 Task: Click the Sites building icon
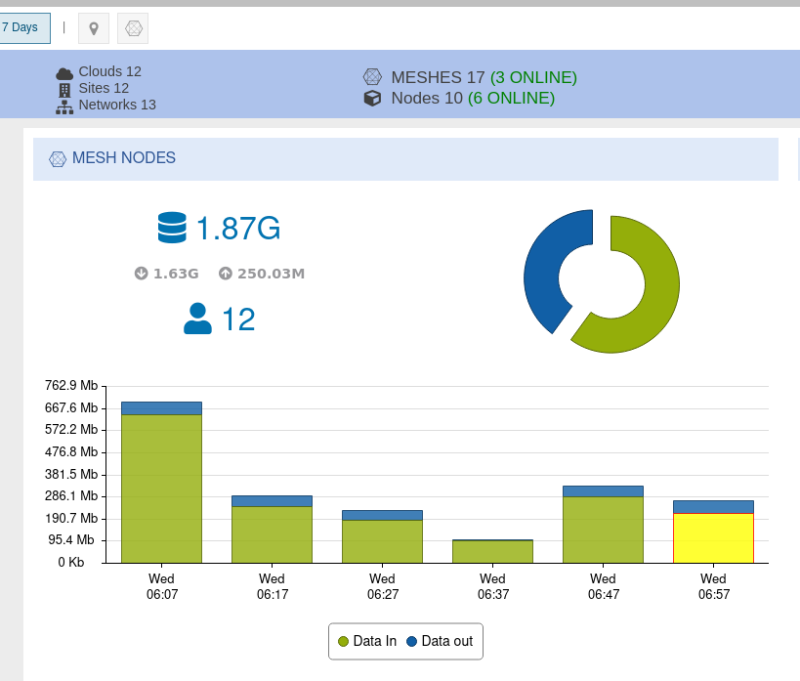click(x=65, y=88)
